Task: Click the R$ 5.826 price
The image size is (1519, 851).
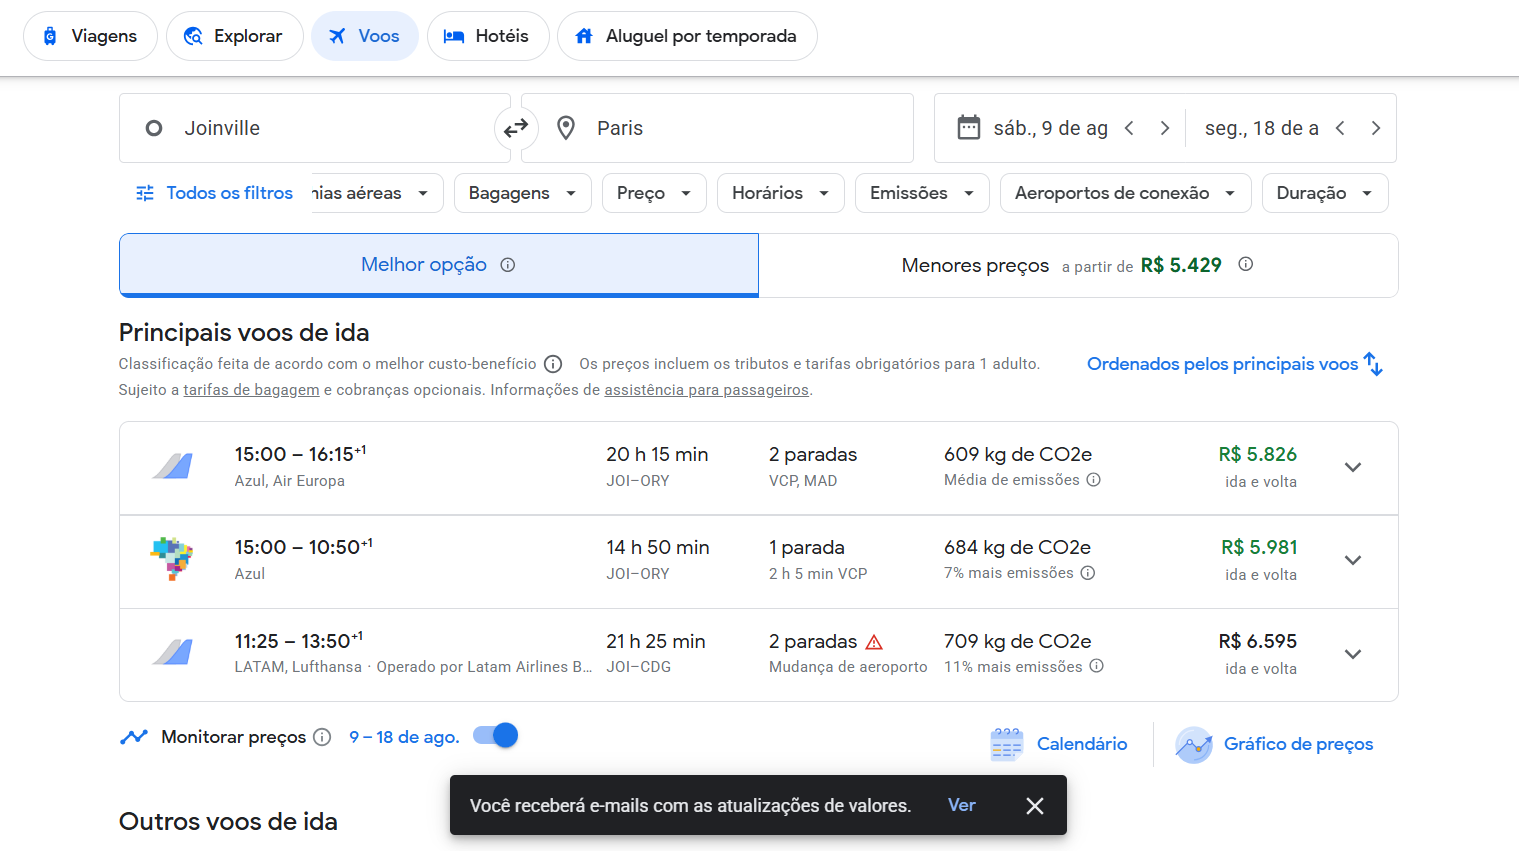Action: coord(1257,454)
